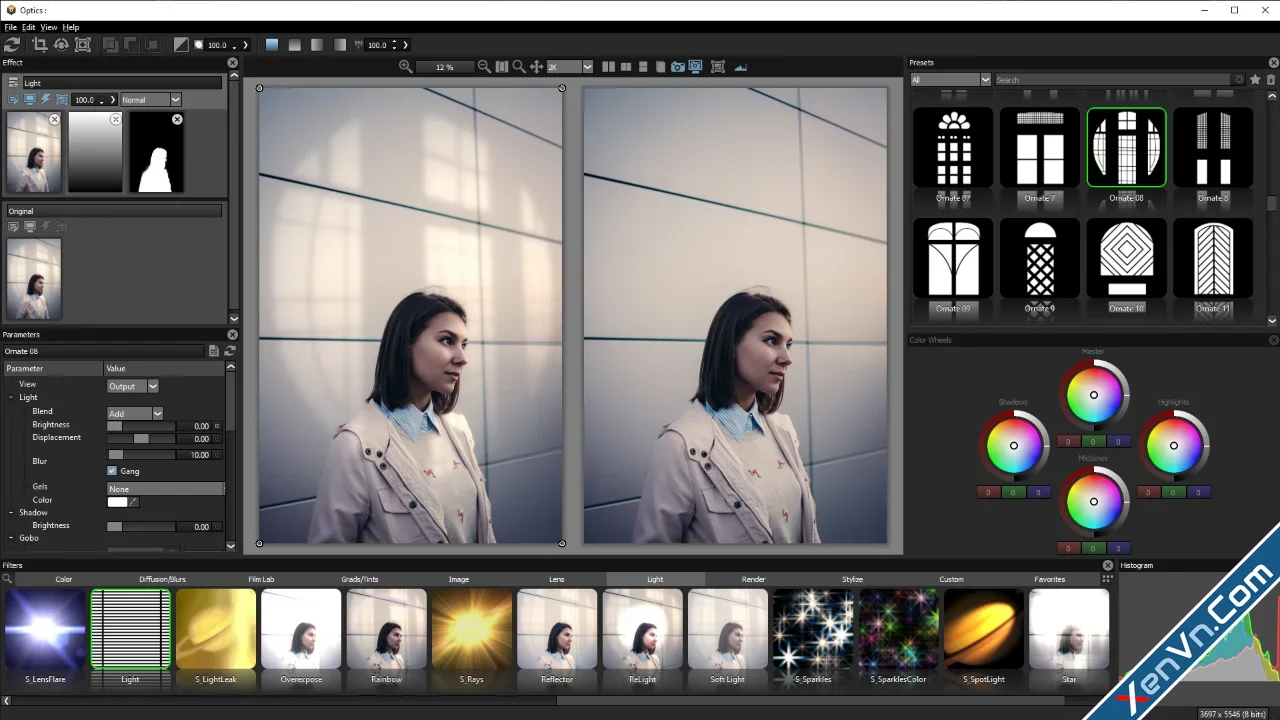Switch to the Stylize filter tab

[852, 579]
